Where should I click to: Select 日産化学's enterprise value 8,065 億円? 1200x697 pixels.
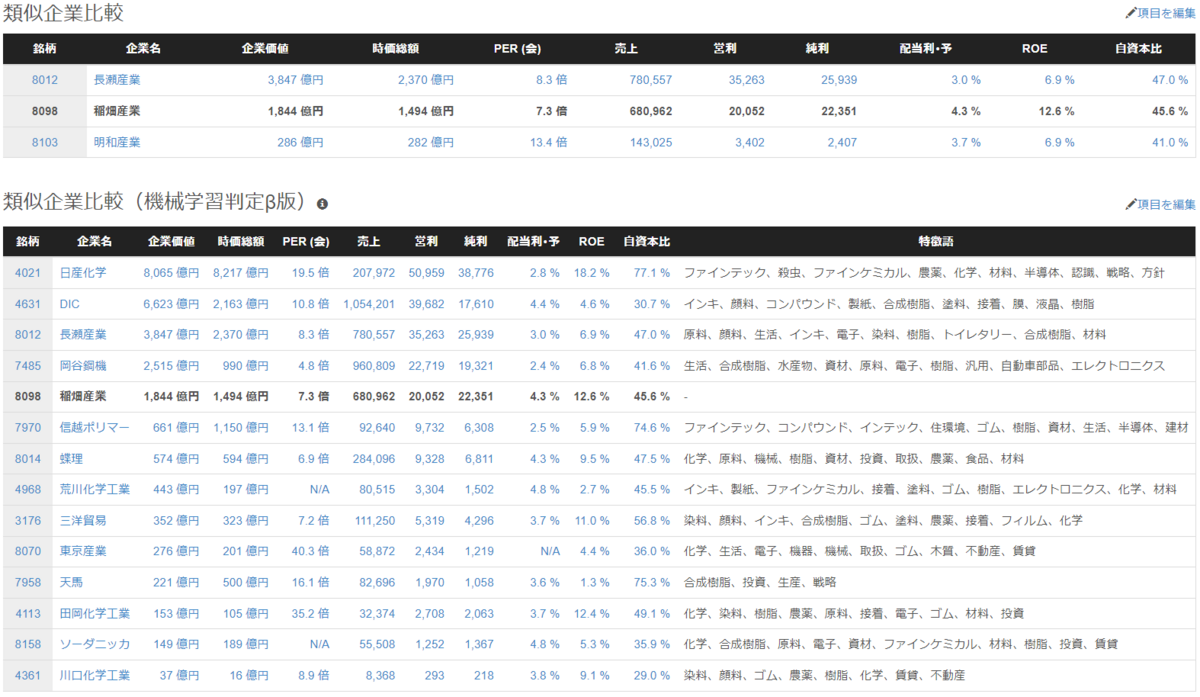click(171, 272)
